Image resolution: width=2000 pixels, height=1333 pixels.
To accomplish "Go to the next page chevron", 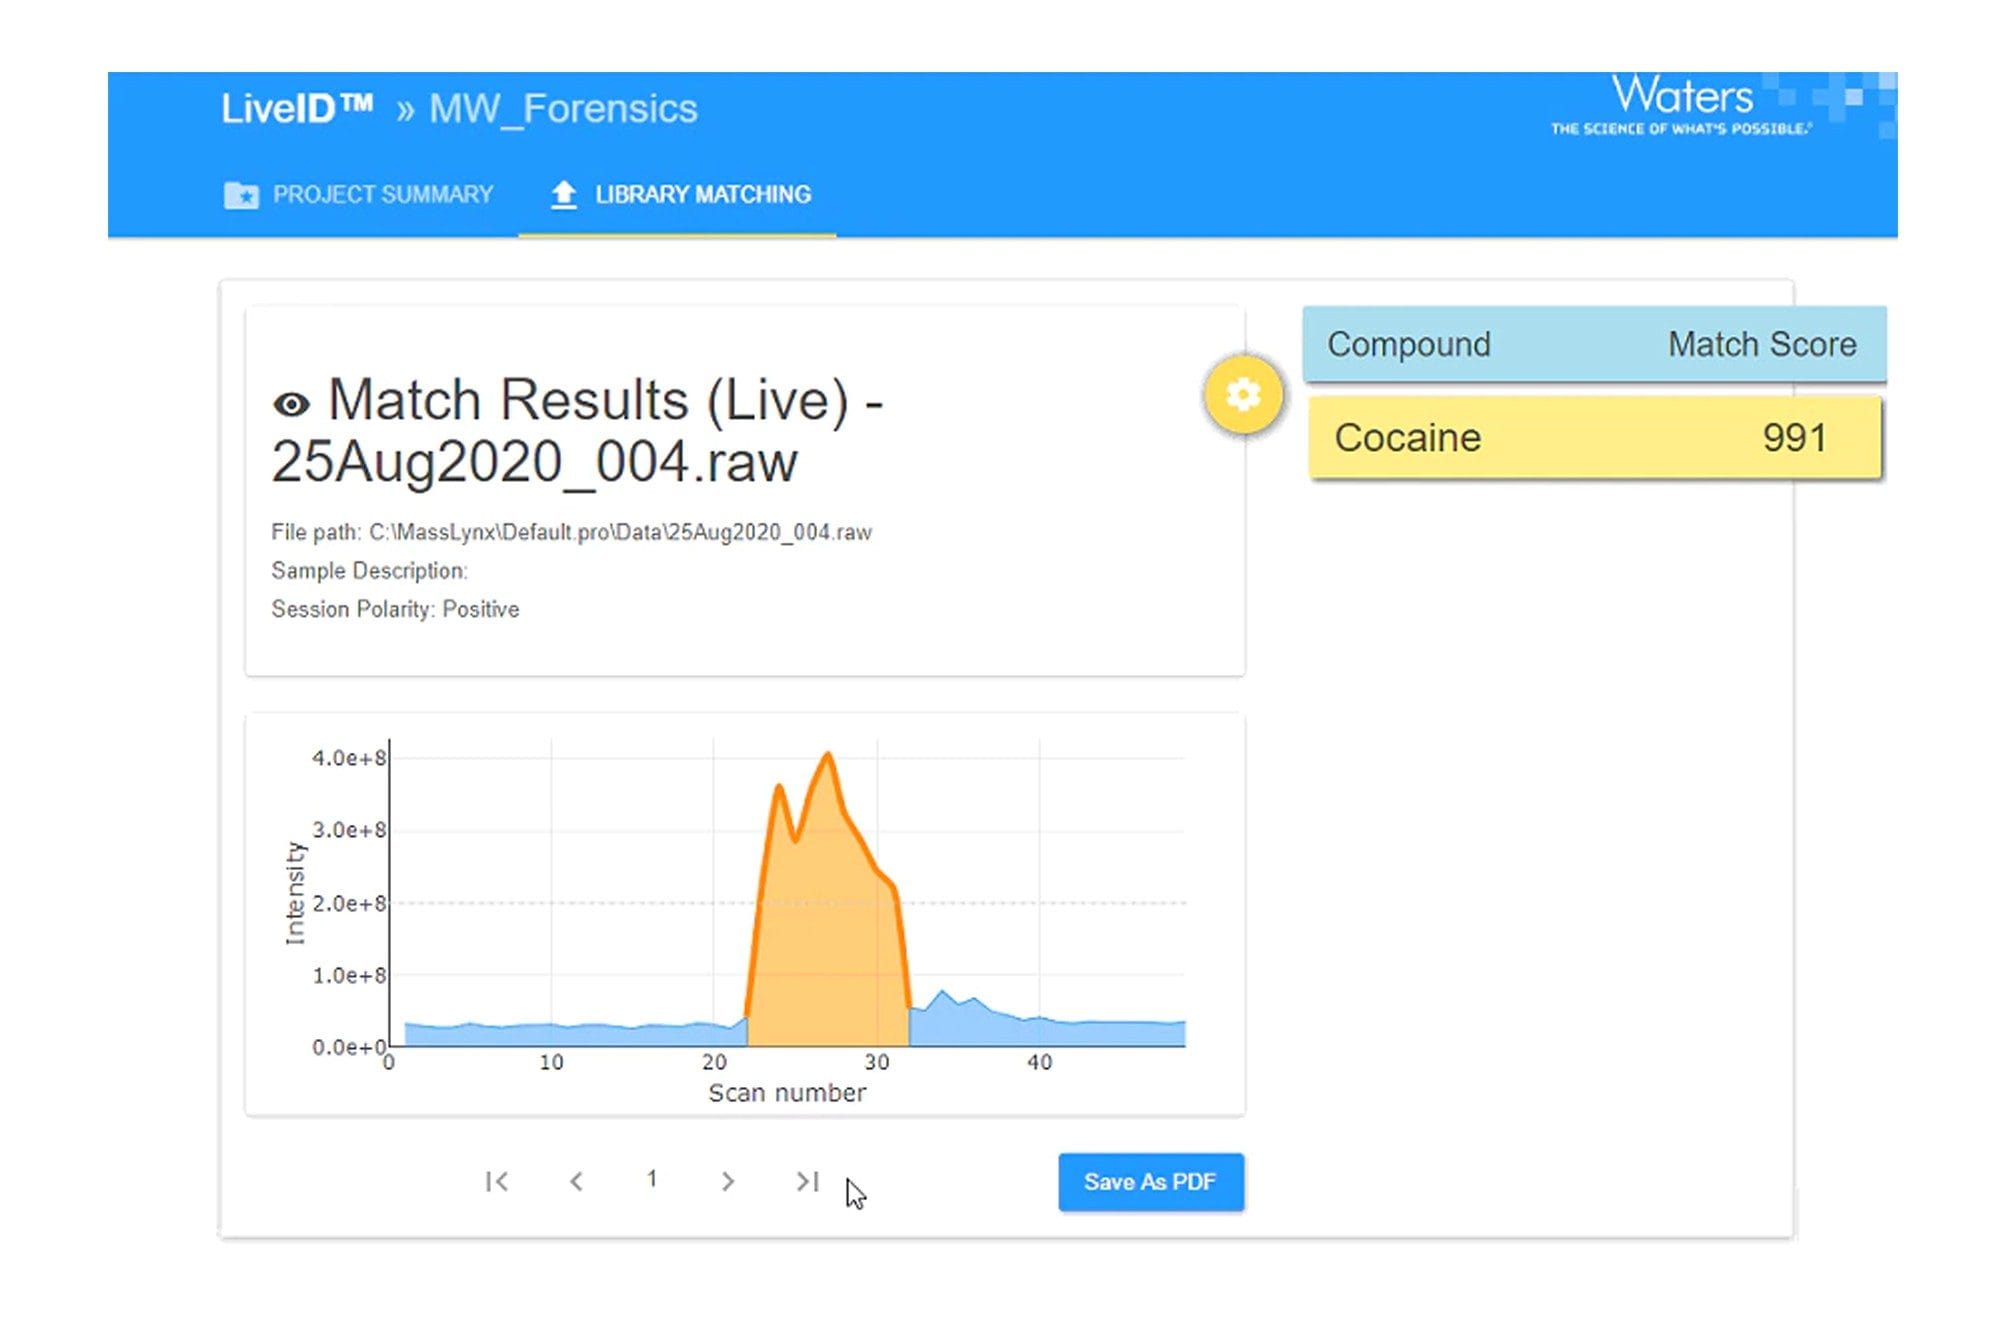I will click(728, 1181).
